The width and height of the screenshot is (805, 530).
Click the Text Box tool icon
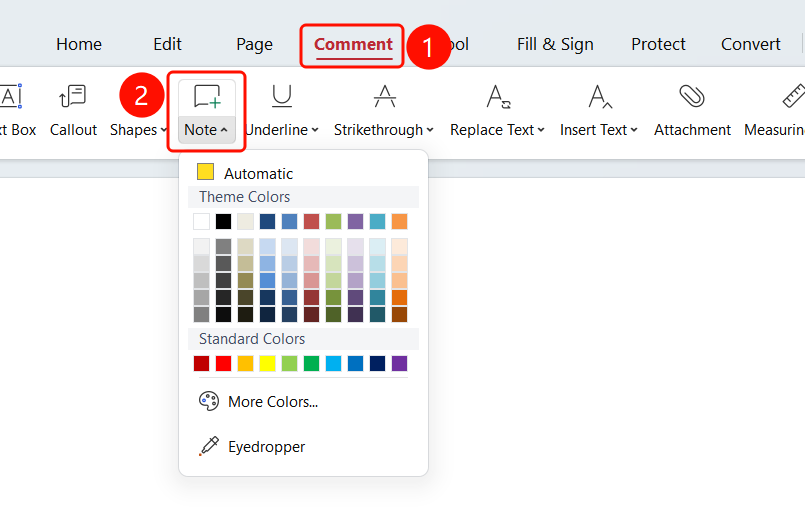[x=11, y=97]
